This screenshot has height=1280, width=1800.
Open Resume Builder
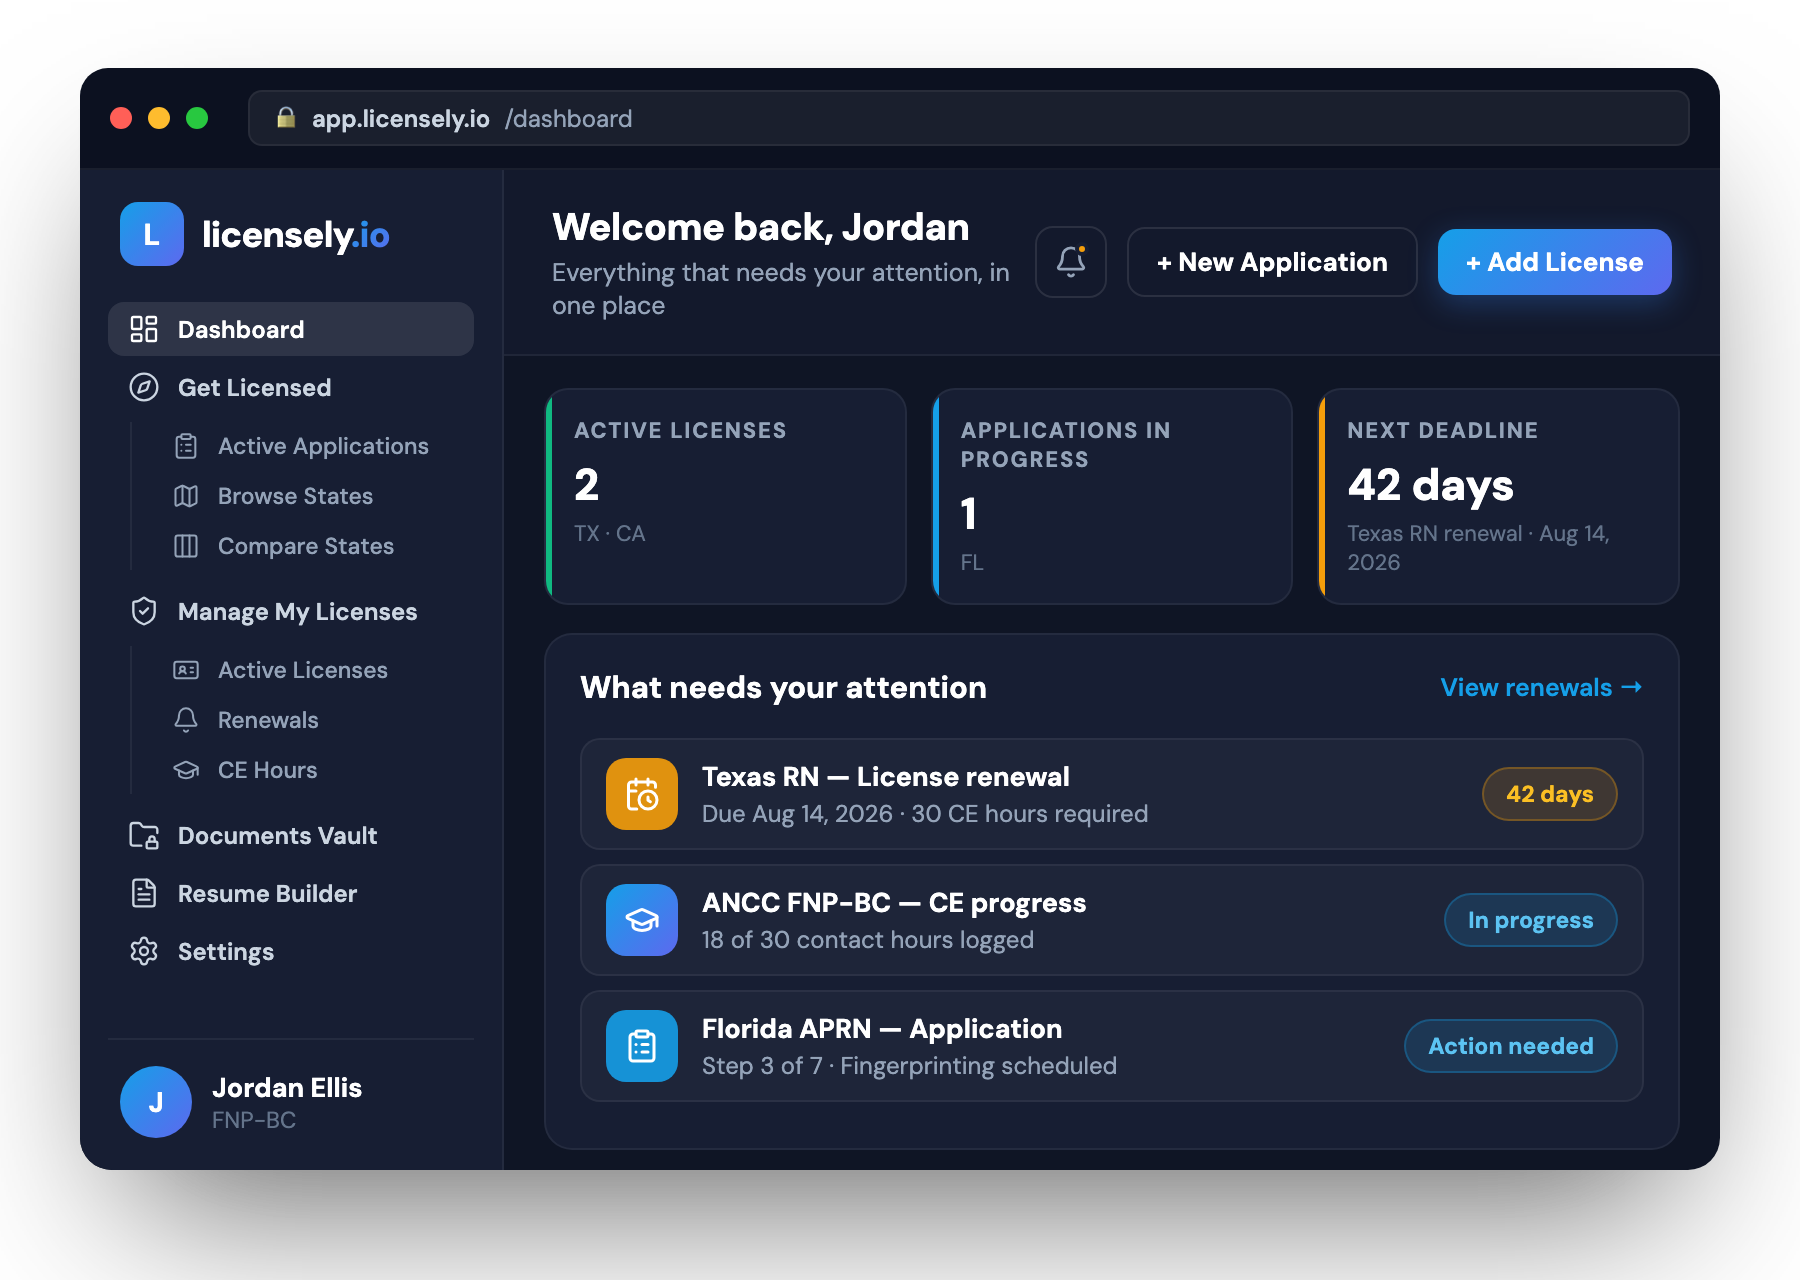click(x=291, y=893)
